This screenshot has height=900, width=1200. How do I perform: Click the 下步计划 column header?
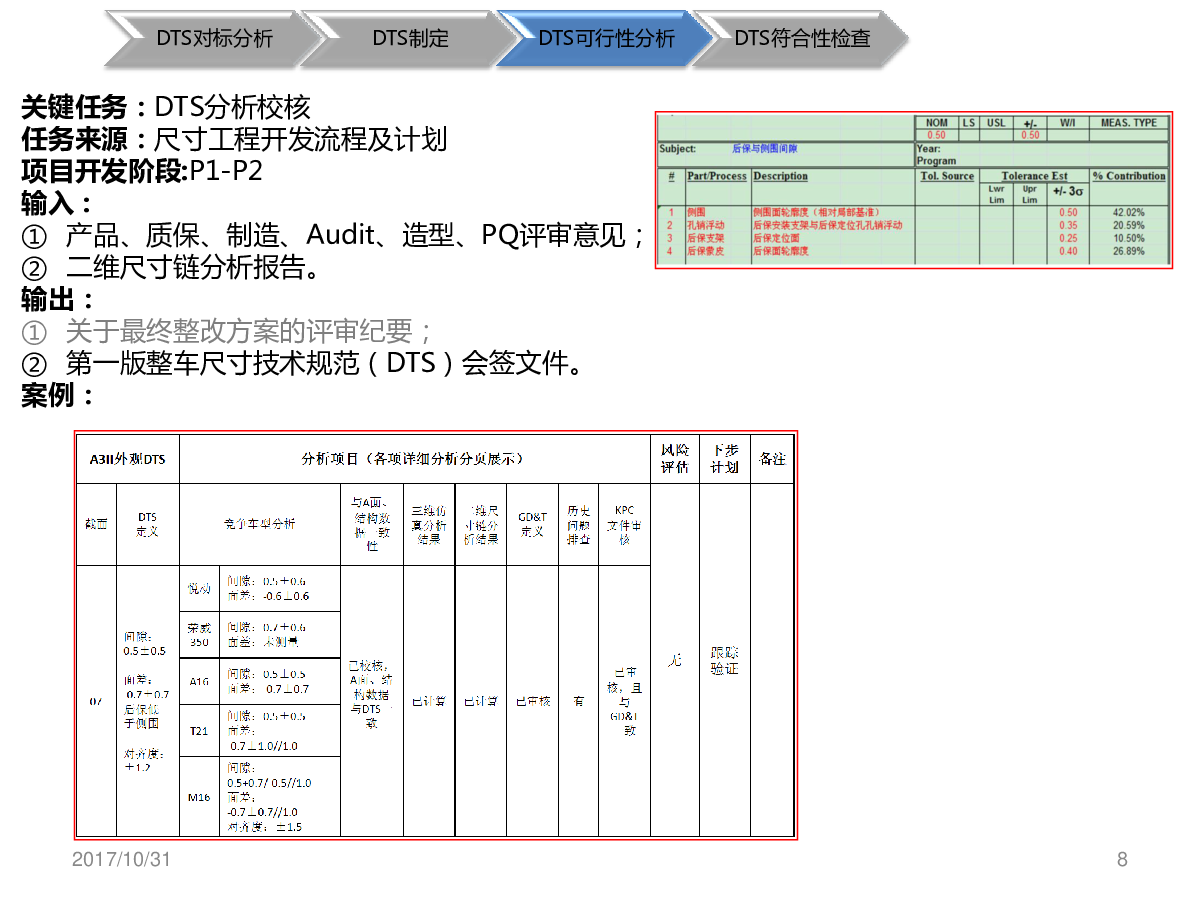click(x=724, y=459)
